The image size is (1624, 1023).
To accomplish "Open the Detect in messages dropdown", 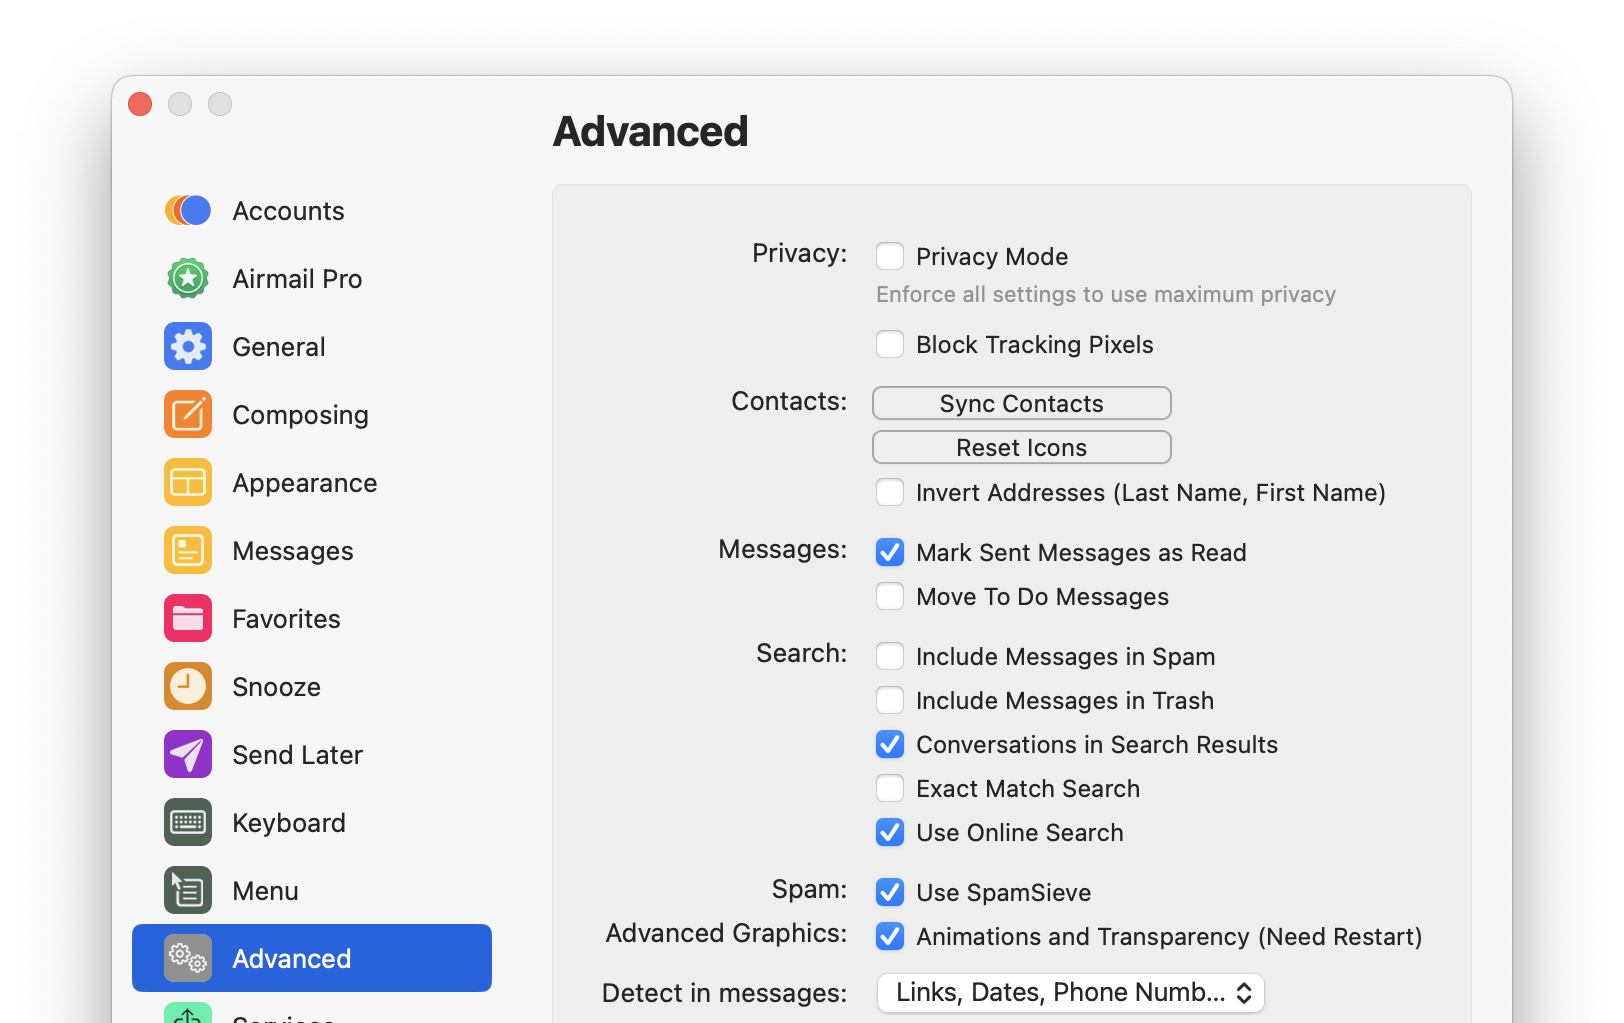I will 1069,993.
